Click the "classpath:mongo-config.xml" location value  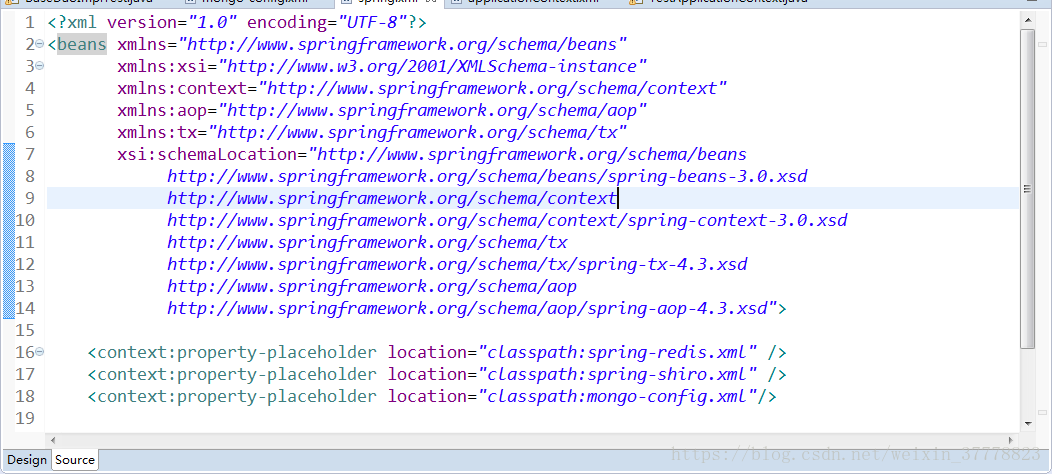(x=617, y=396)
